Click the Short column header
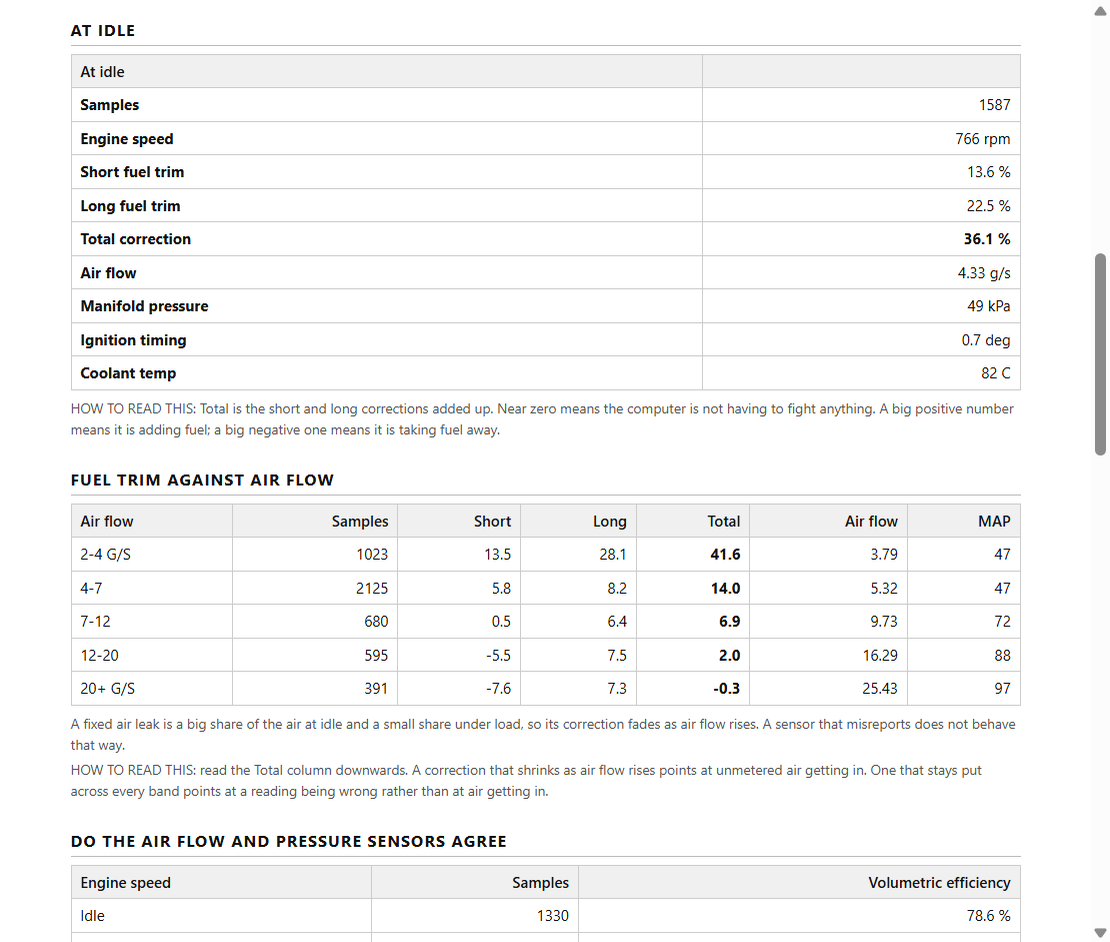The height and width of the screenshot is (942, 1110). click(492, 522)
